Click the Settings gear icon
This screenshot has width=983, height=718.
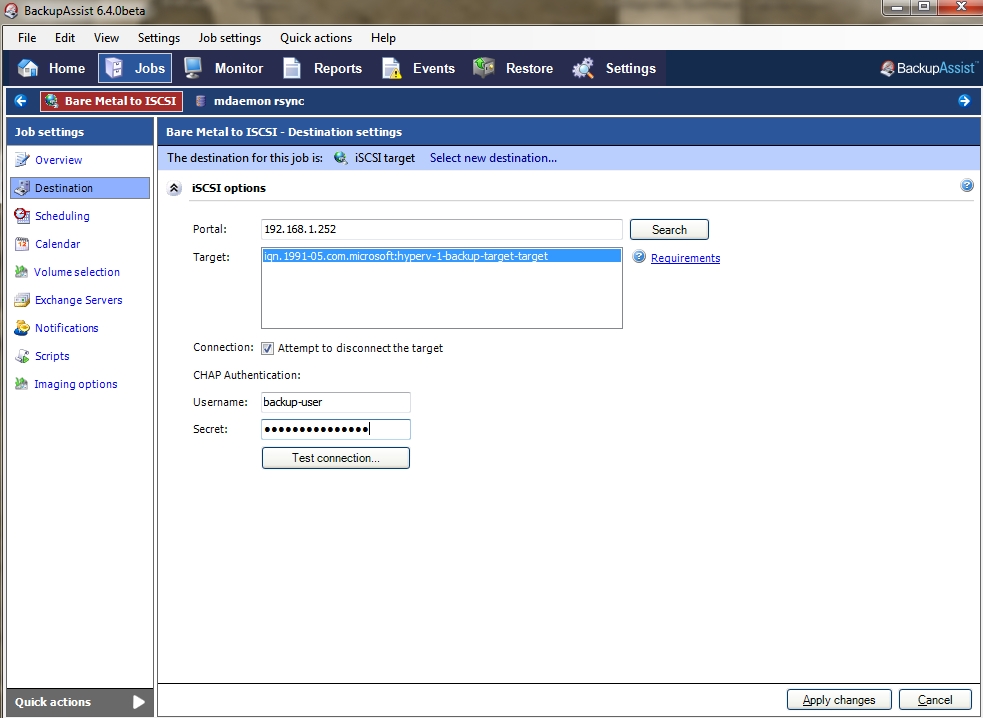[583, 68]
